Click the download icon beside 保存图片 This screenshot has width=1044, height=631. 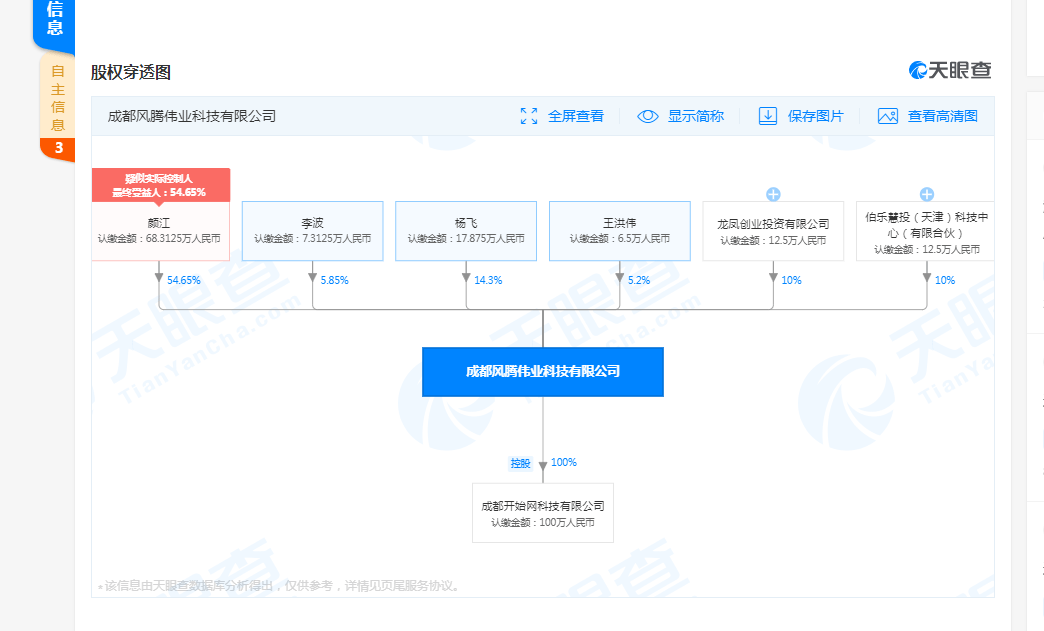(x=767, y=116)
